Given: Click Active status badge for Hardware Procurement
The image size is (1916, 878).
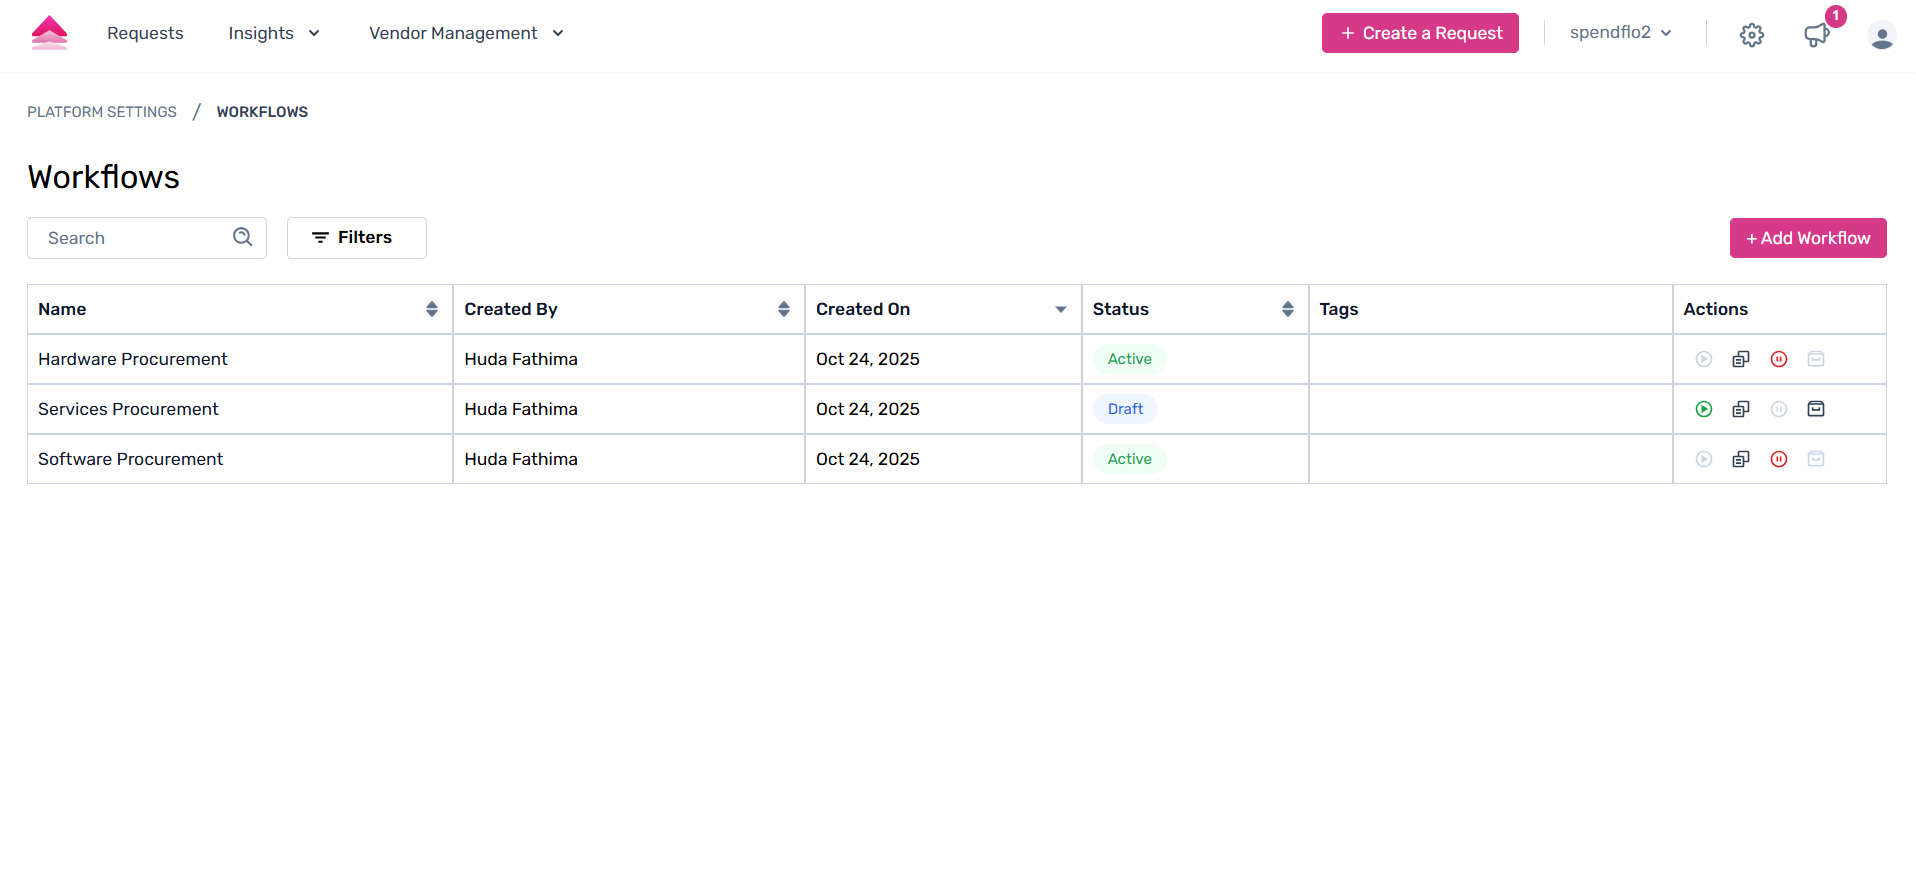Looking at the screenshot, I should point(1130,359).
